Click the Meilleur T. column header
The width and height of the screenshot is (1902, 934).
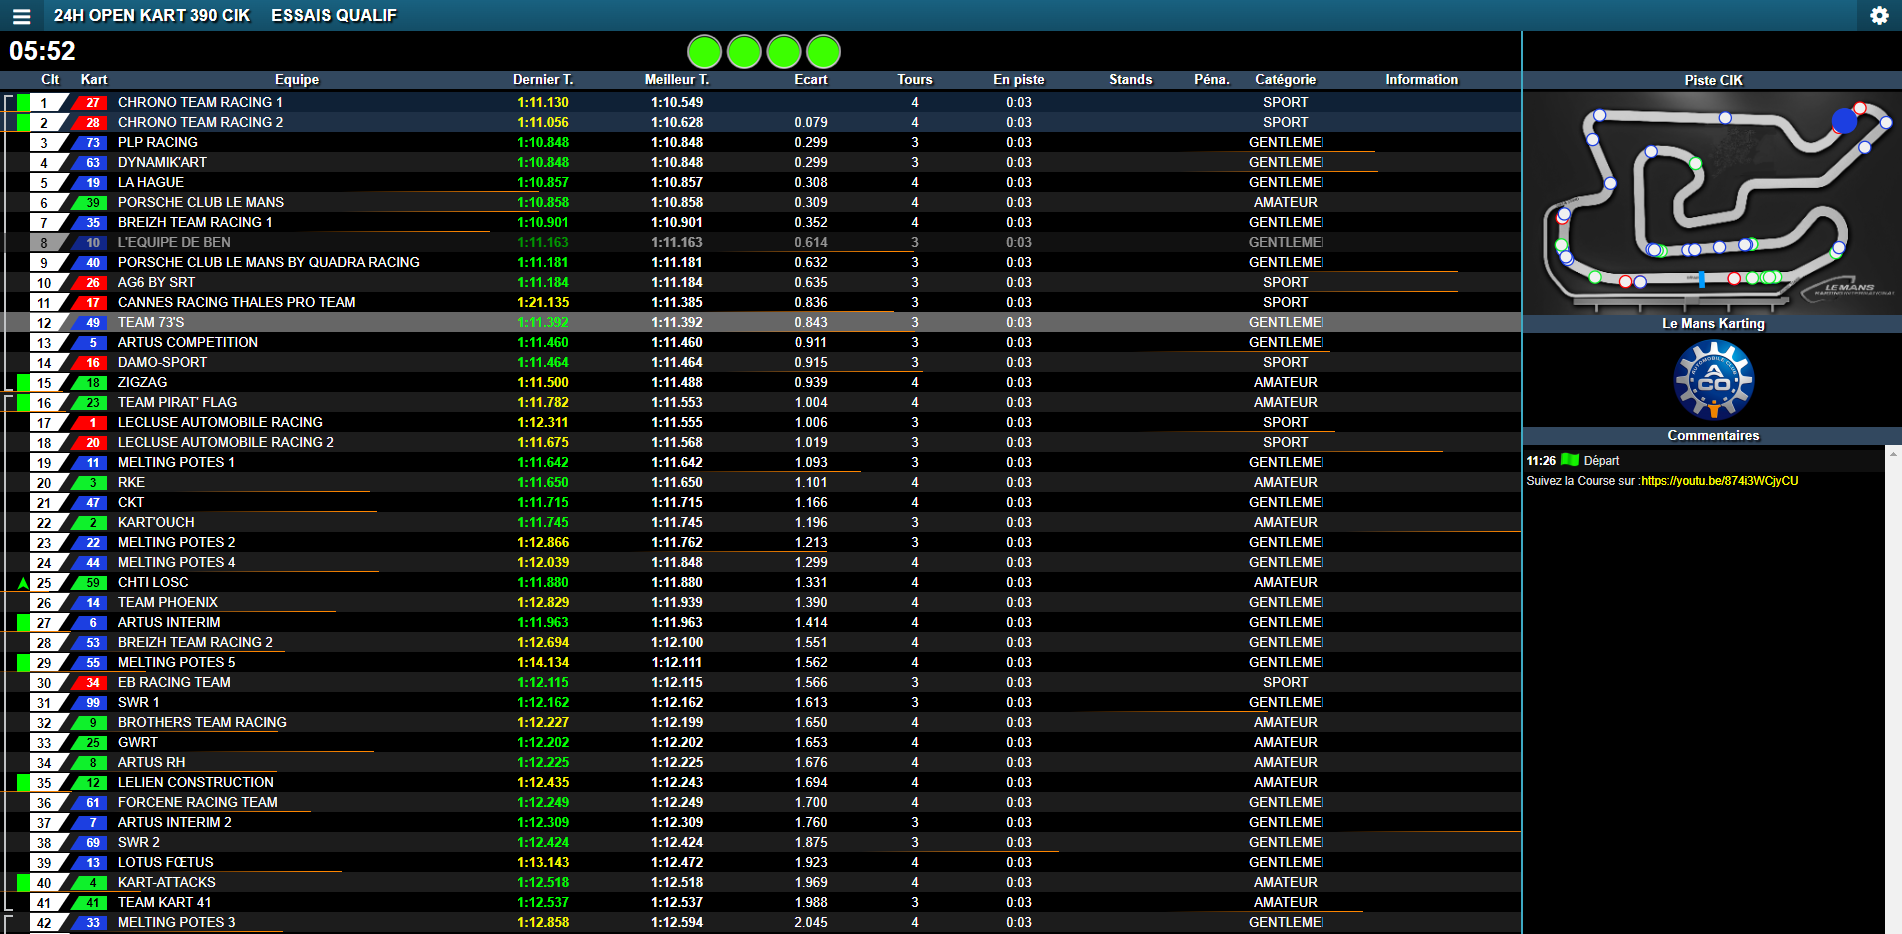tap(677, 80)
